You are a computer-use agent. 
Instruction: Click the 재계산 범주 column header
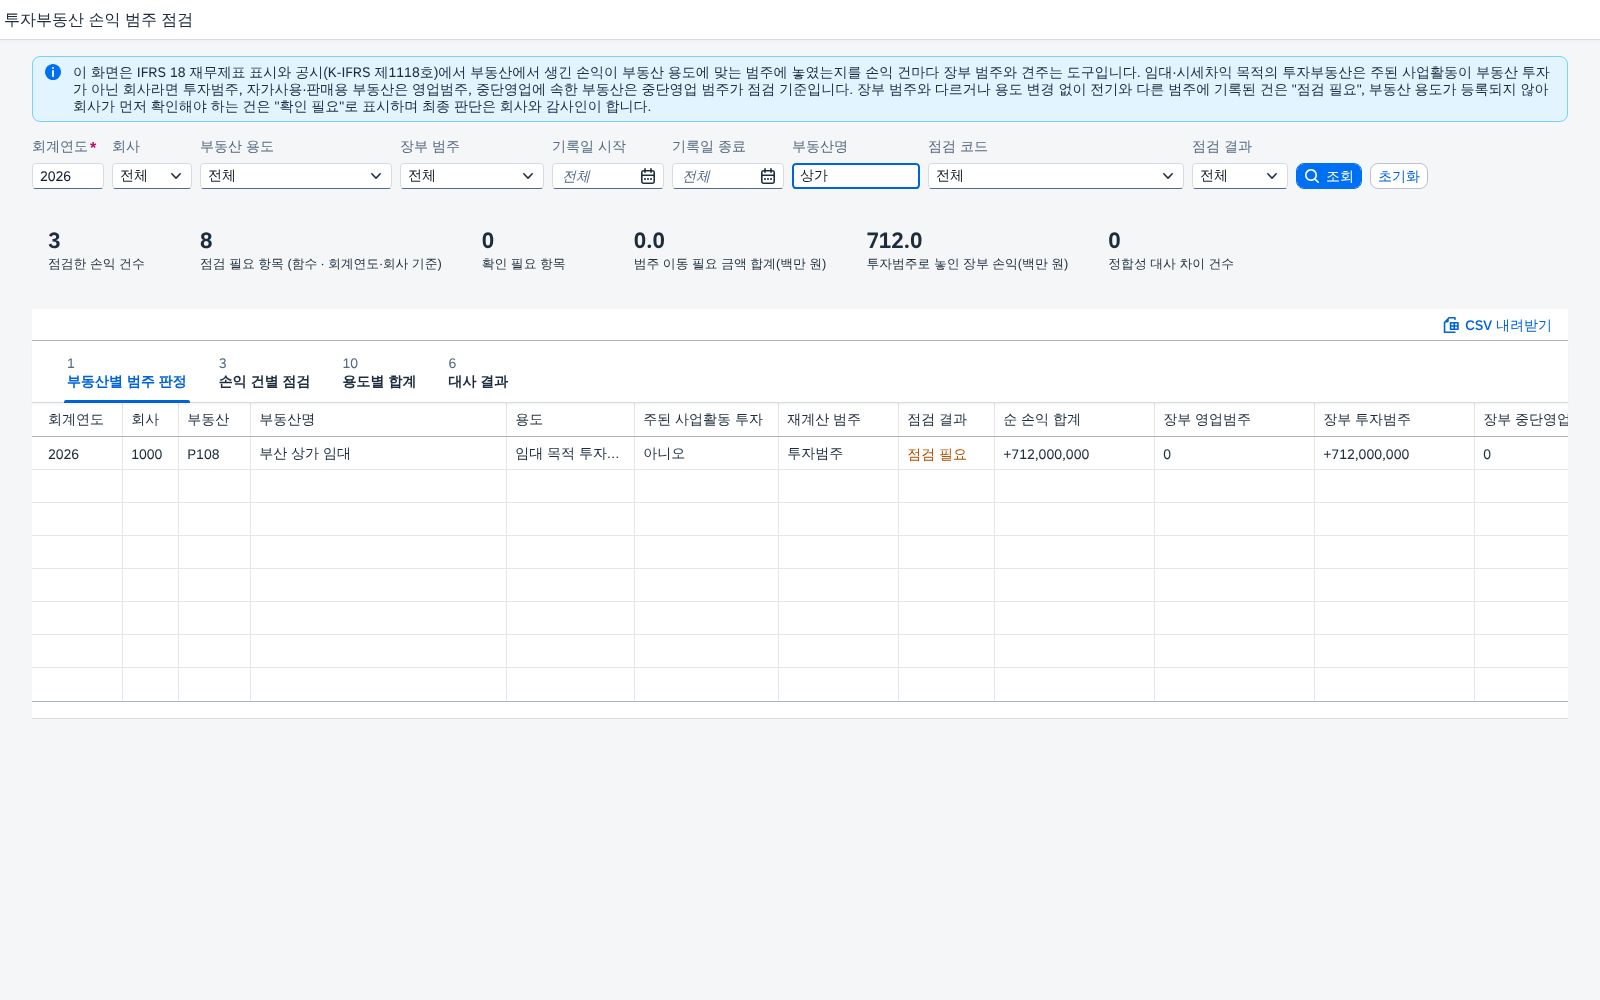click(838, 420)
